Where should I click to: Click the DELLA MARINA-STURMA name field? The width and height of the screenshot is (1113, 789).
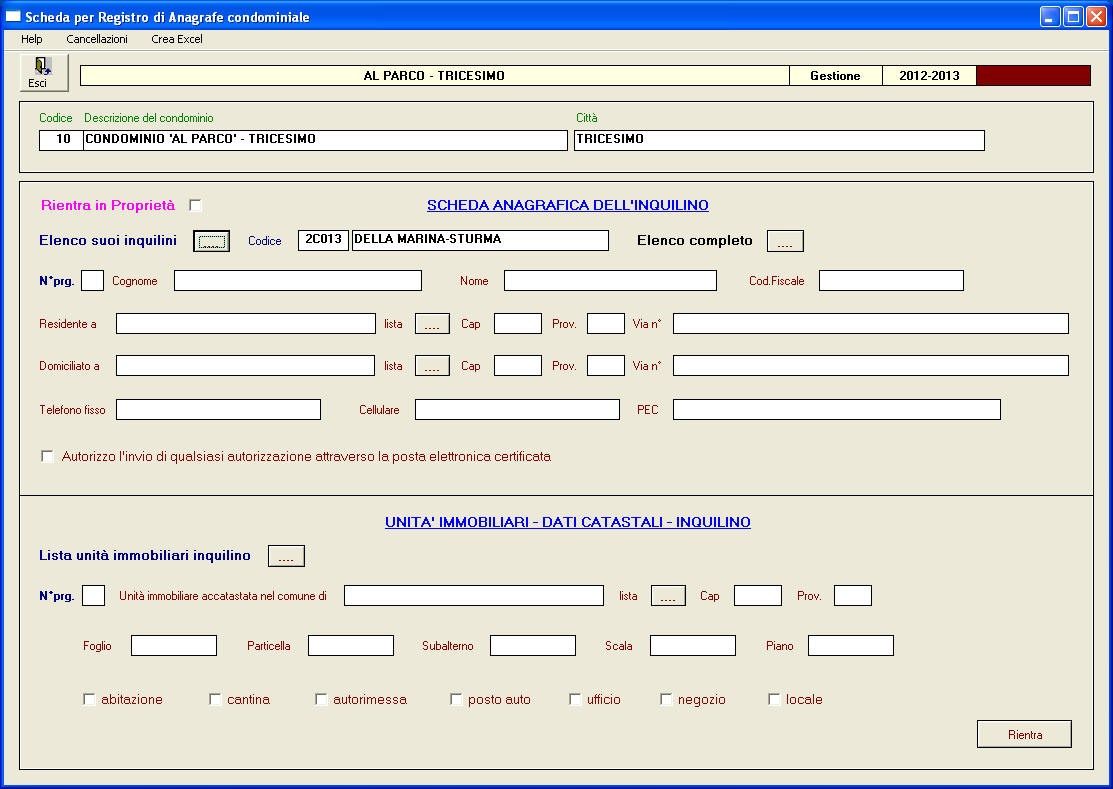click(x=481, y=241)
